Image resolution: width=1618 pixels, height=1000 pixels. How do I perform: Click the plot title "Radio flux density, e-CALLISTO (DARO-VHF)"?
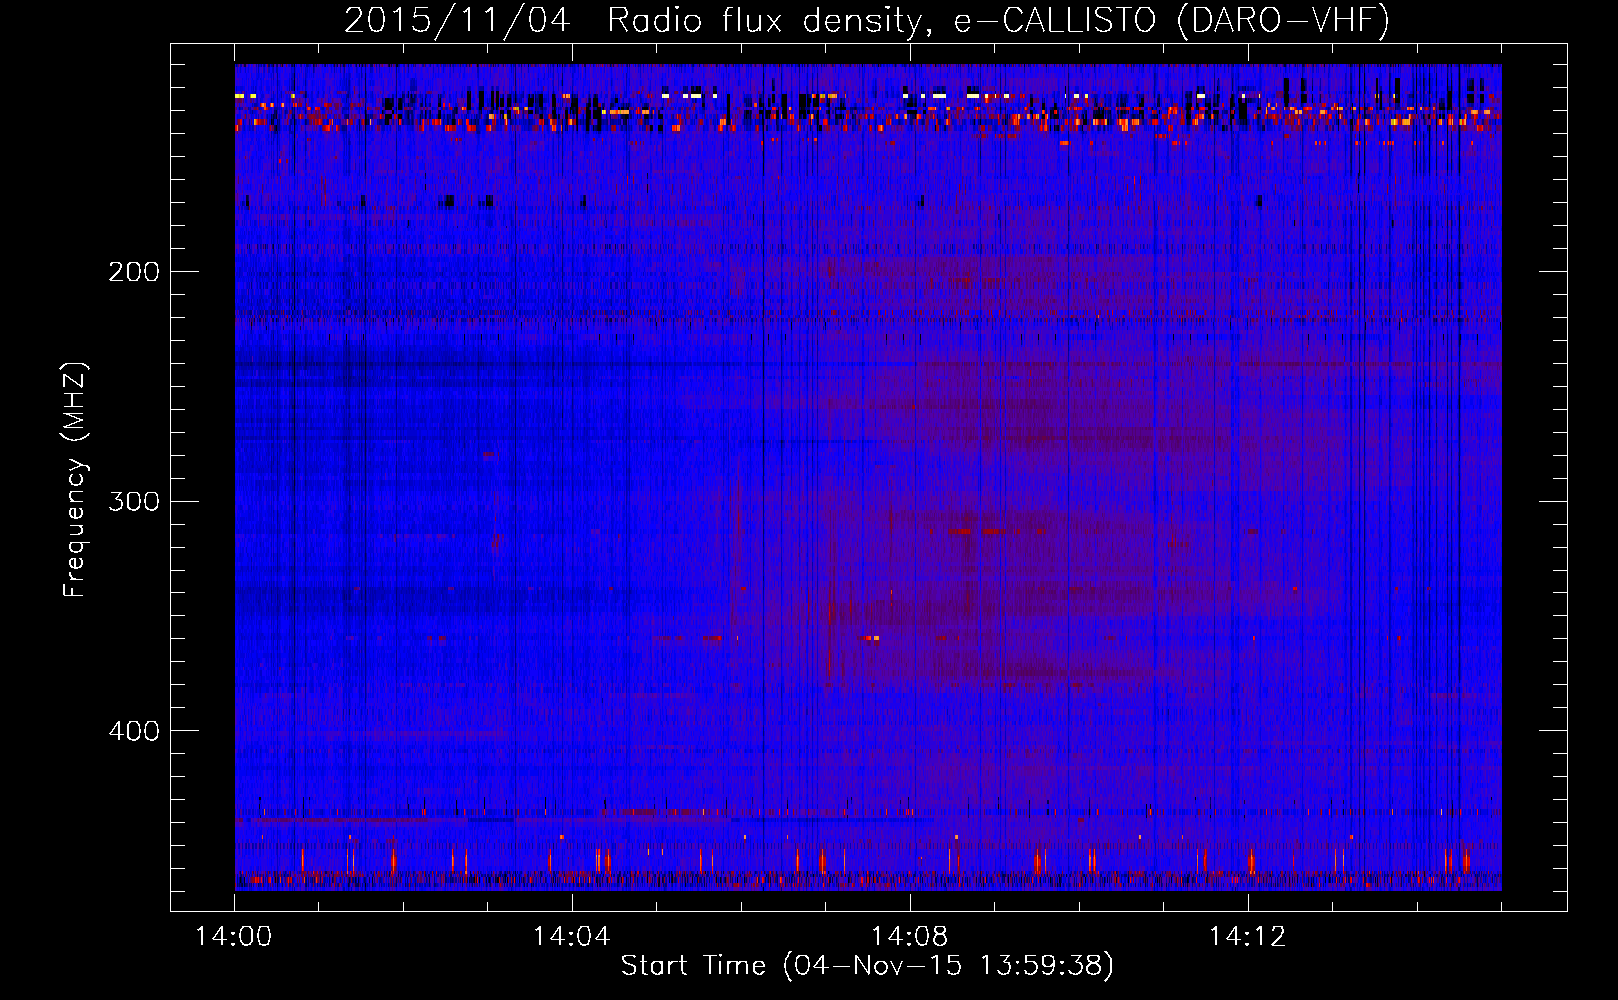click(998, 20)
